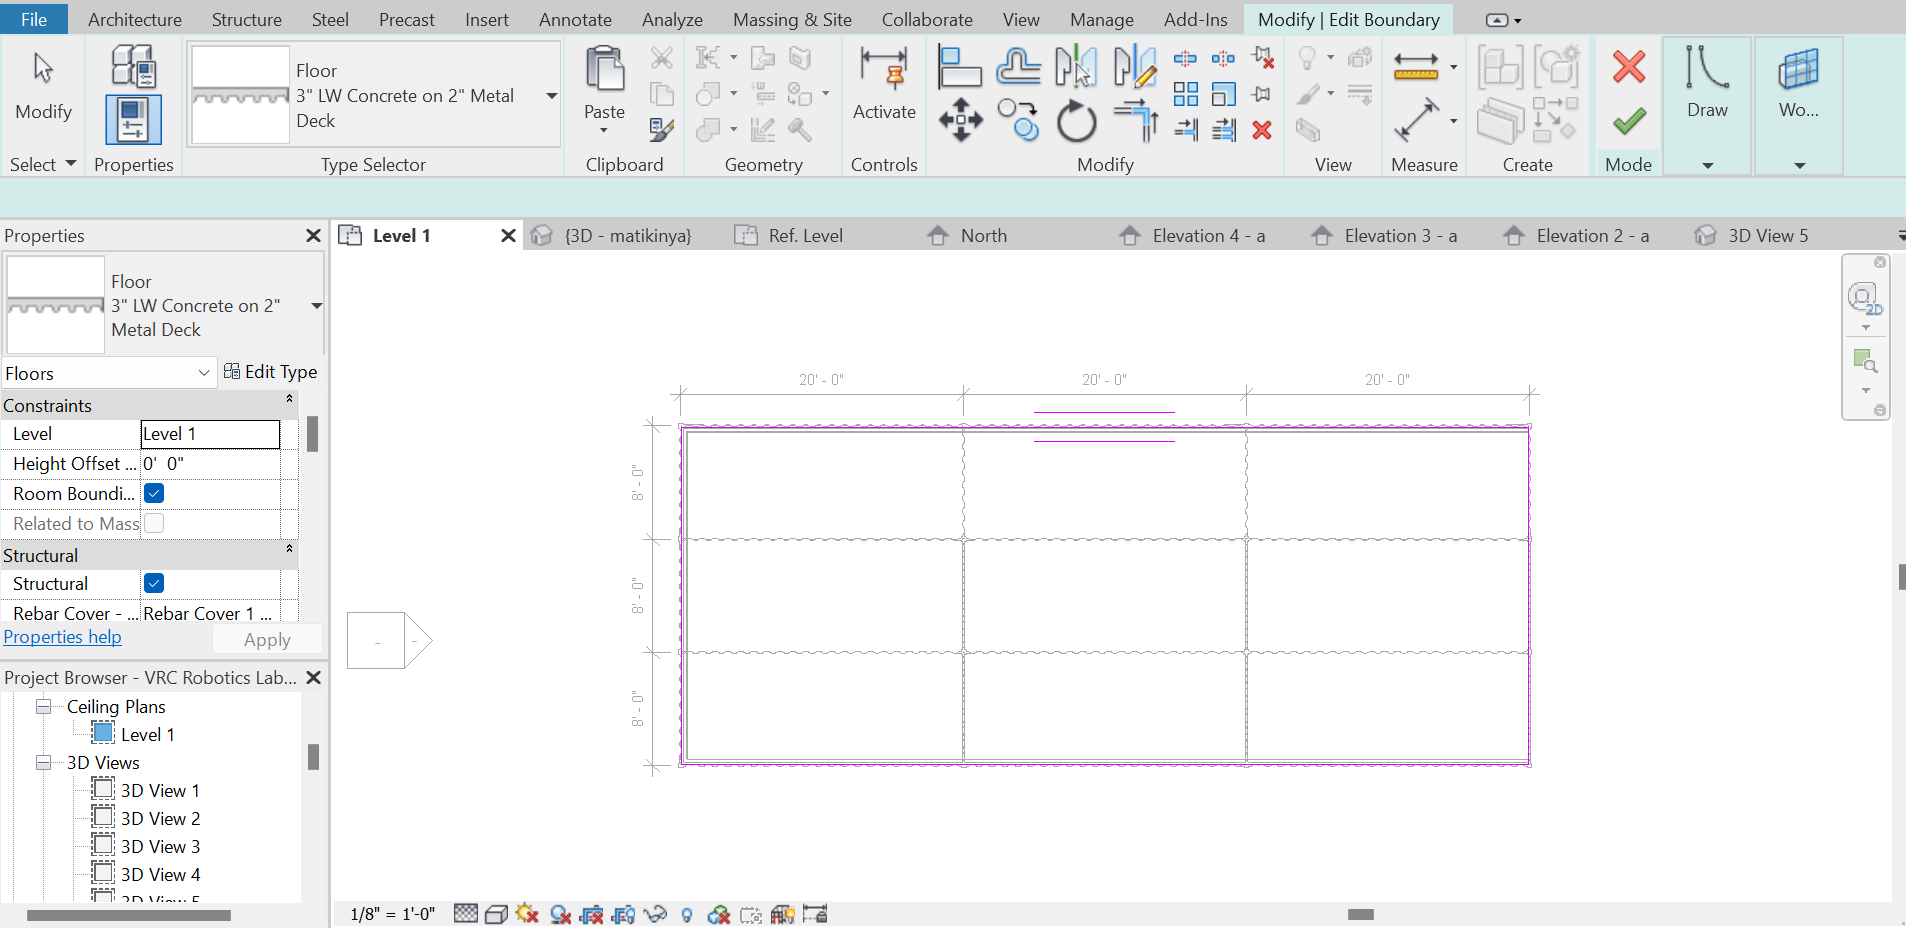Open the Floors filter dropdown
This screenshot has width=1906, height=928.
click(204, 373)
